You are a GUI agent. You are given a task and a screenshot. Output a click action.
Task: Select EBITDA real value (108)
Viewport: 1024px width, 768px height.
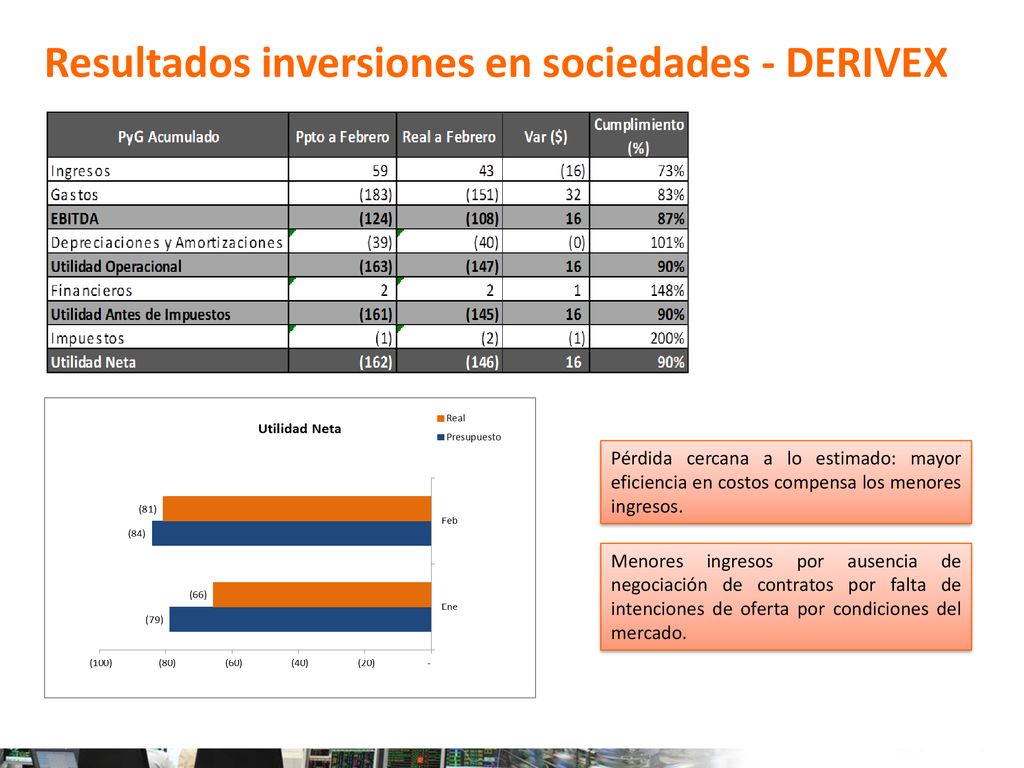(x=482, y=219)
